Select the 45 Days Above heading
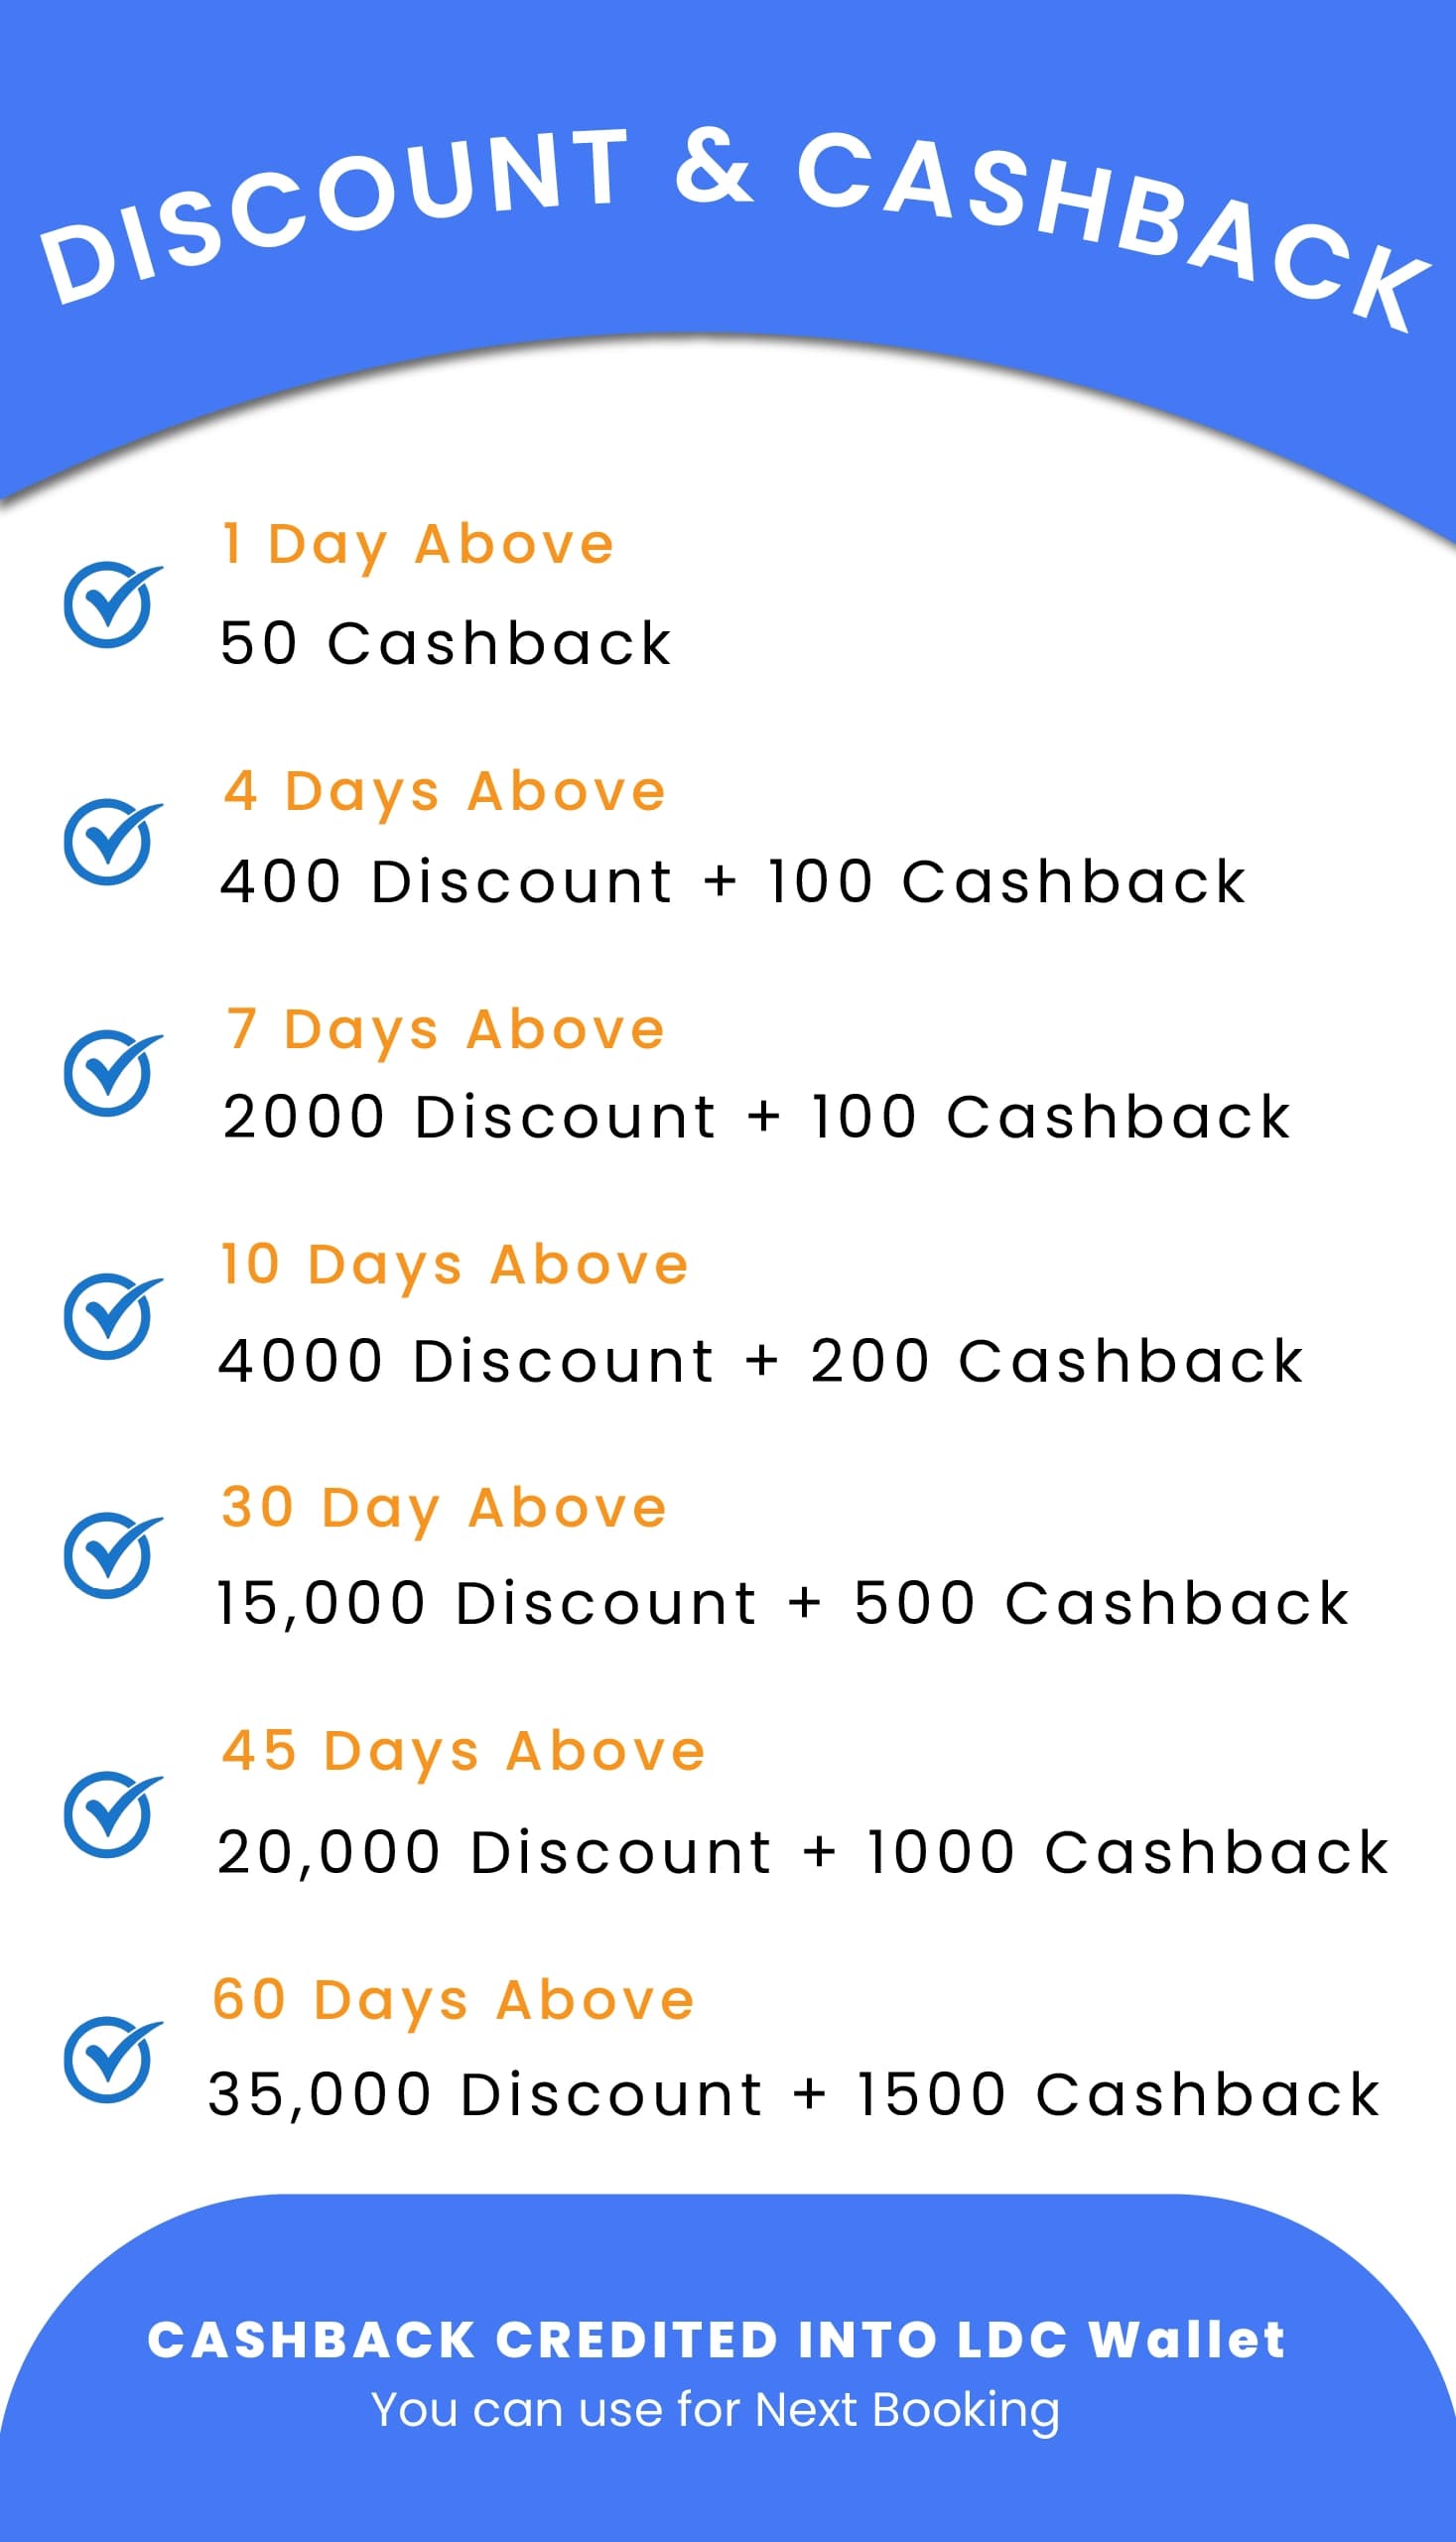This screenshot has height=2542, width=1456. pyautogui.click(x=464, y=1753)
